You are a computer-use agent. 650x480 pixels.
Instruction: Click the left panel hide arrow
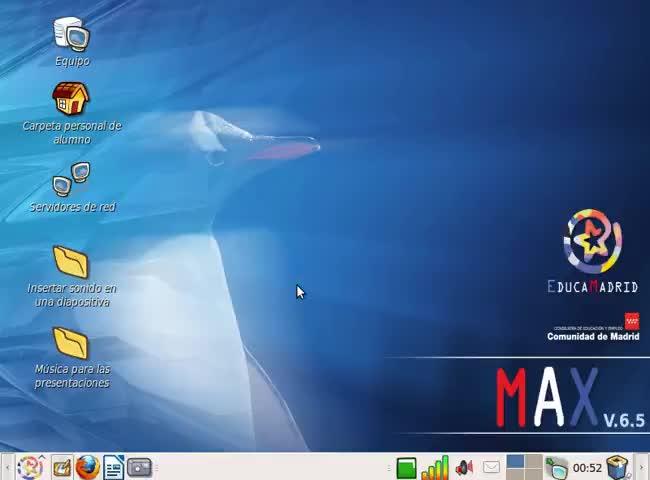[6, 467]
